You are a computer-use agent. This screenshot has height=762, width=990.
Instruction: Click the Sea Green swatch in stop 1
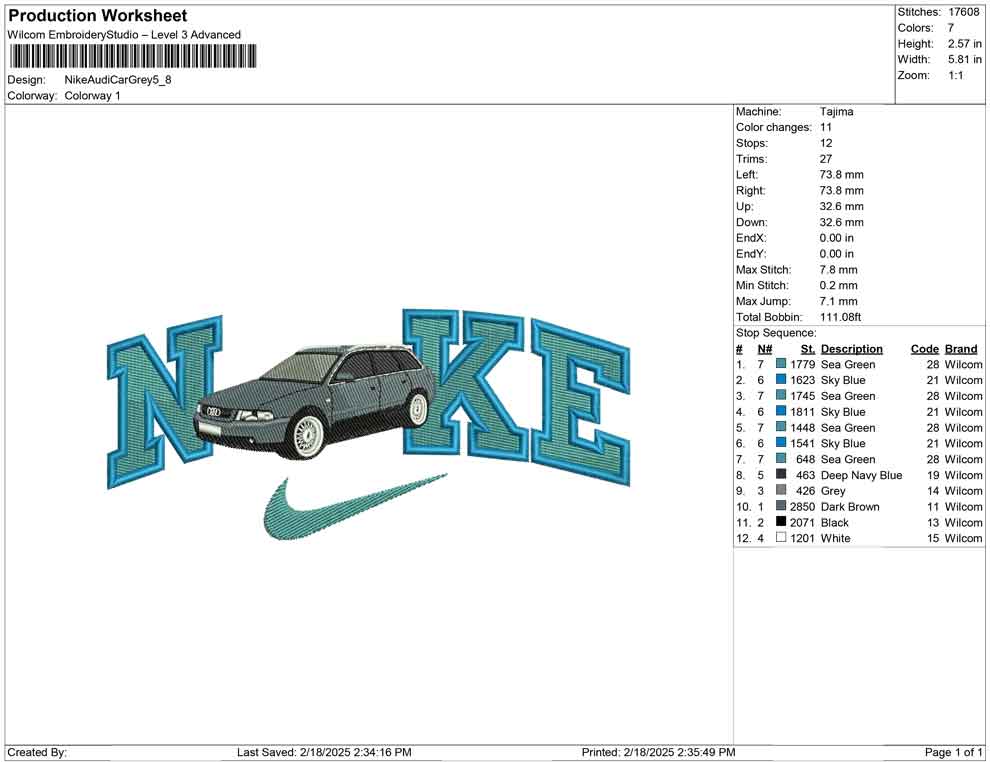(x=780, y=364)
